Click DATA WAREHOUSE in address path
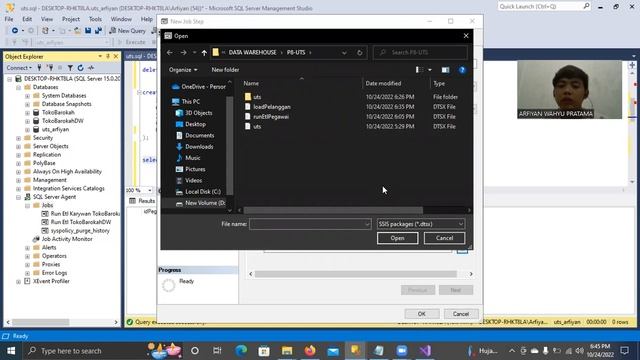The width and height of the screenshot is (640, 360). [x=252, y=53]
